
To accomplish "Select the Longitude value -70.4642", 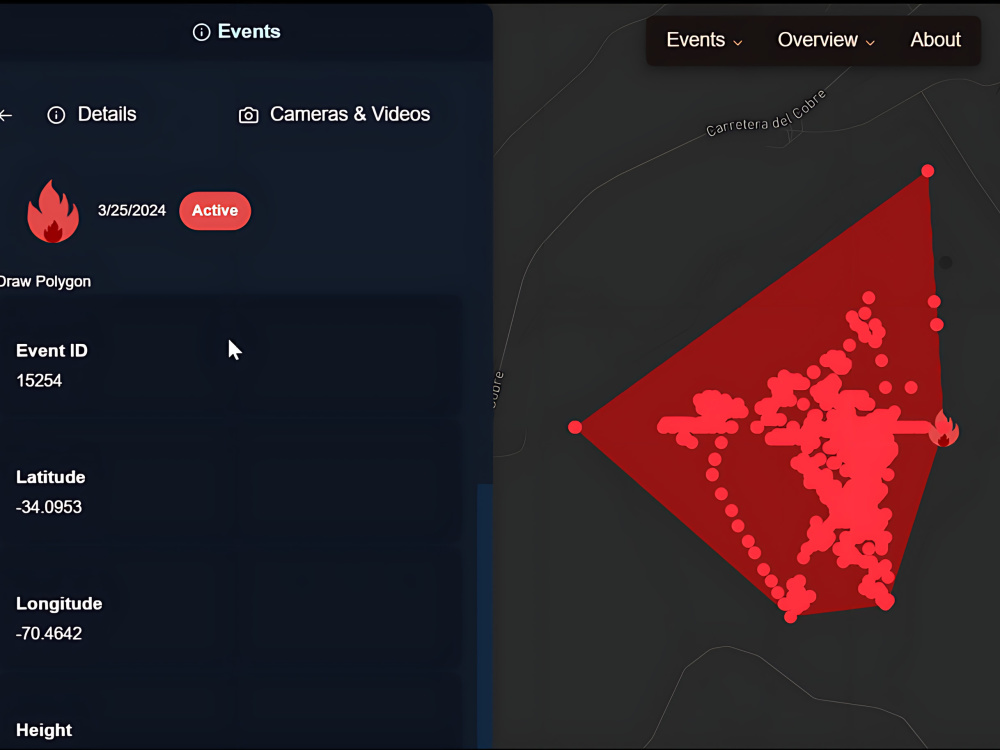I will click(49, 633).
